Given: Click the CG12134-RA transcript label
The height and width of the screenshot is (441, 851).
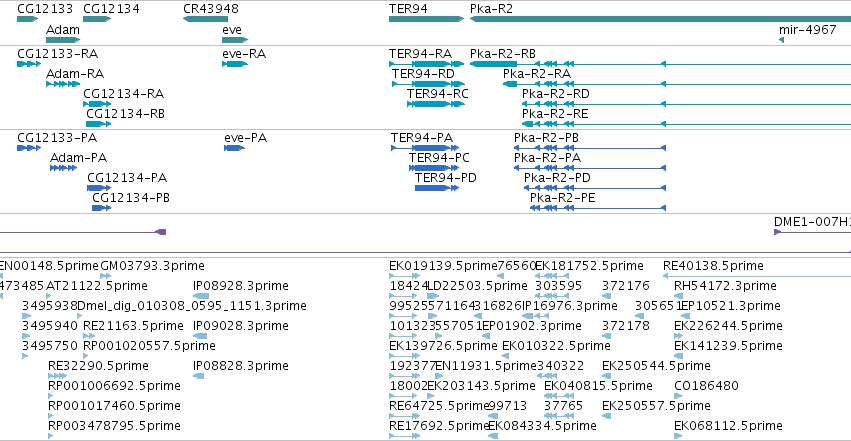Looking at the screenshot, I should click(x=124, y=94).
